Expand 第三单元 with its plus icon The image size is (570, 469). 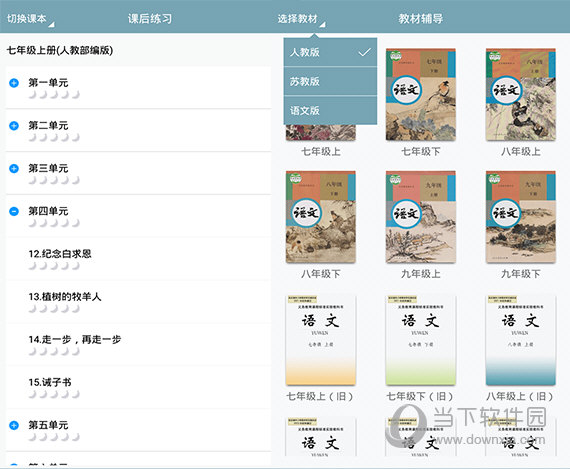pos(14,168)
